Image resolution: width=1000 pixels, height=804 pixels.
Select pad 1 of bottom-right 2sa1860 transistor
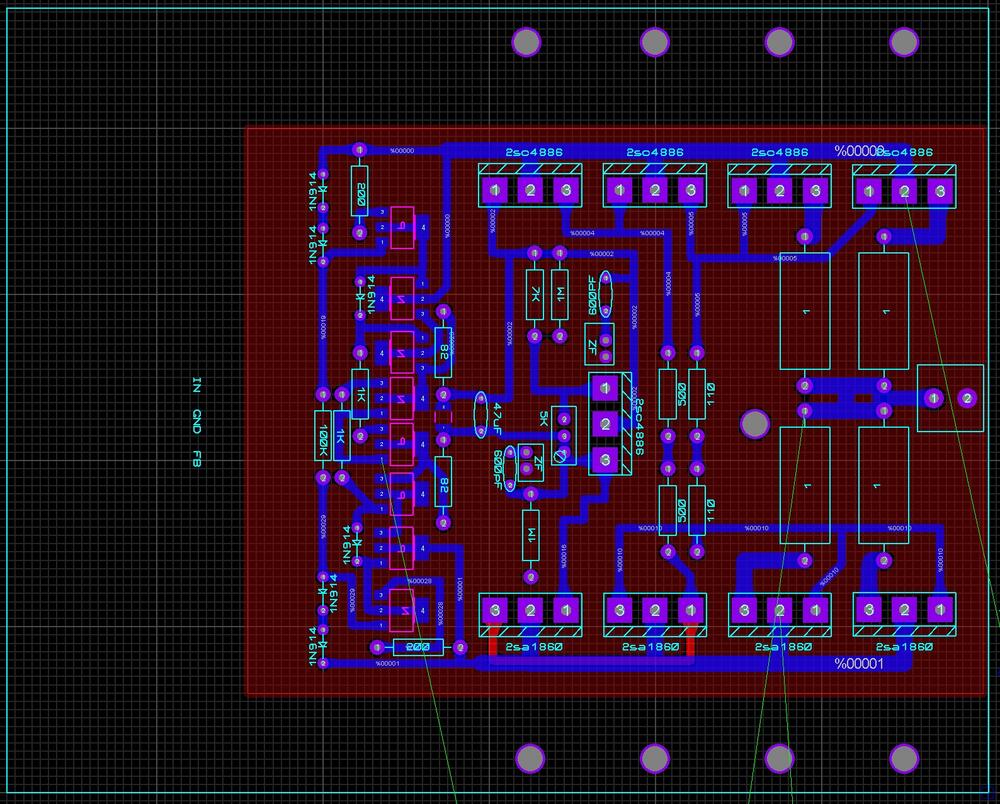click(x=938, y=609)
